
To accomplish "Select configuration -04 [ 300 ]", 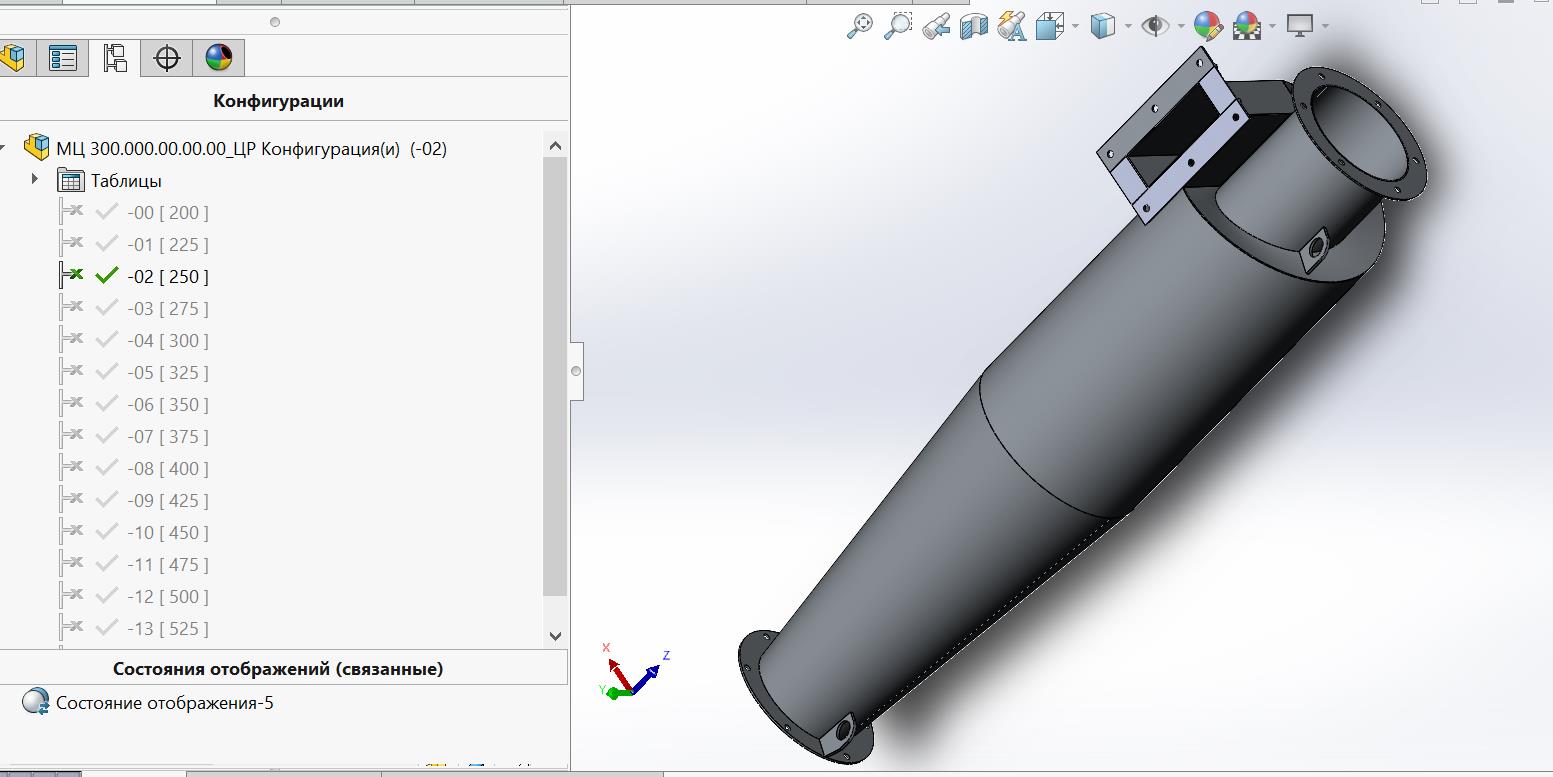I will click(168, 340).
